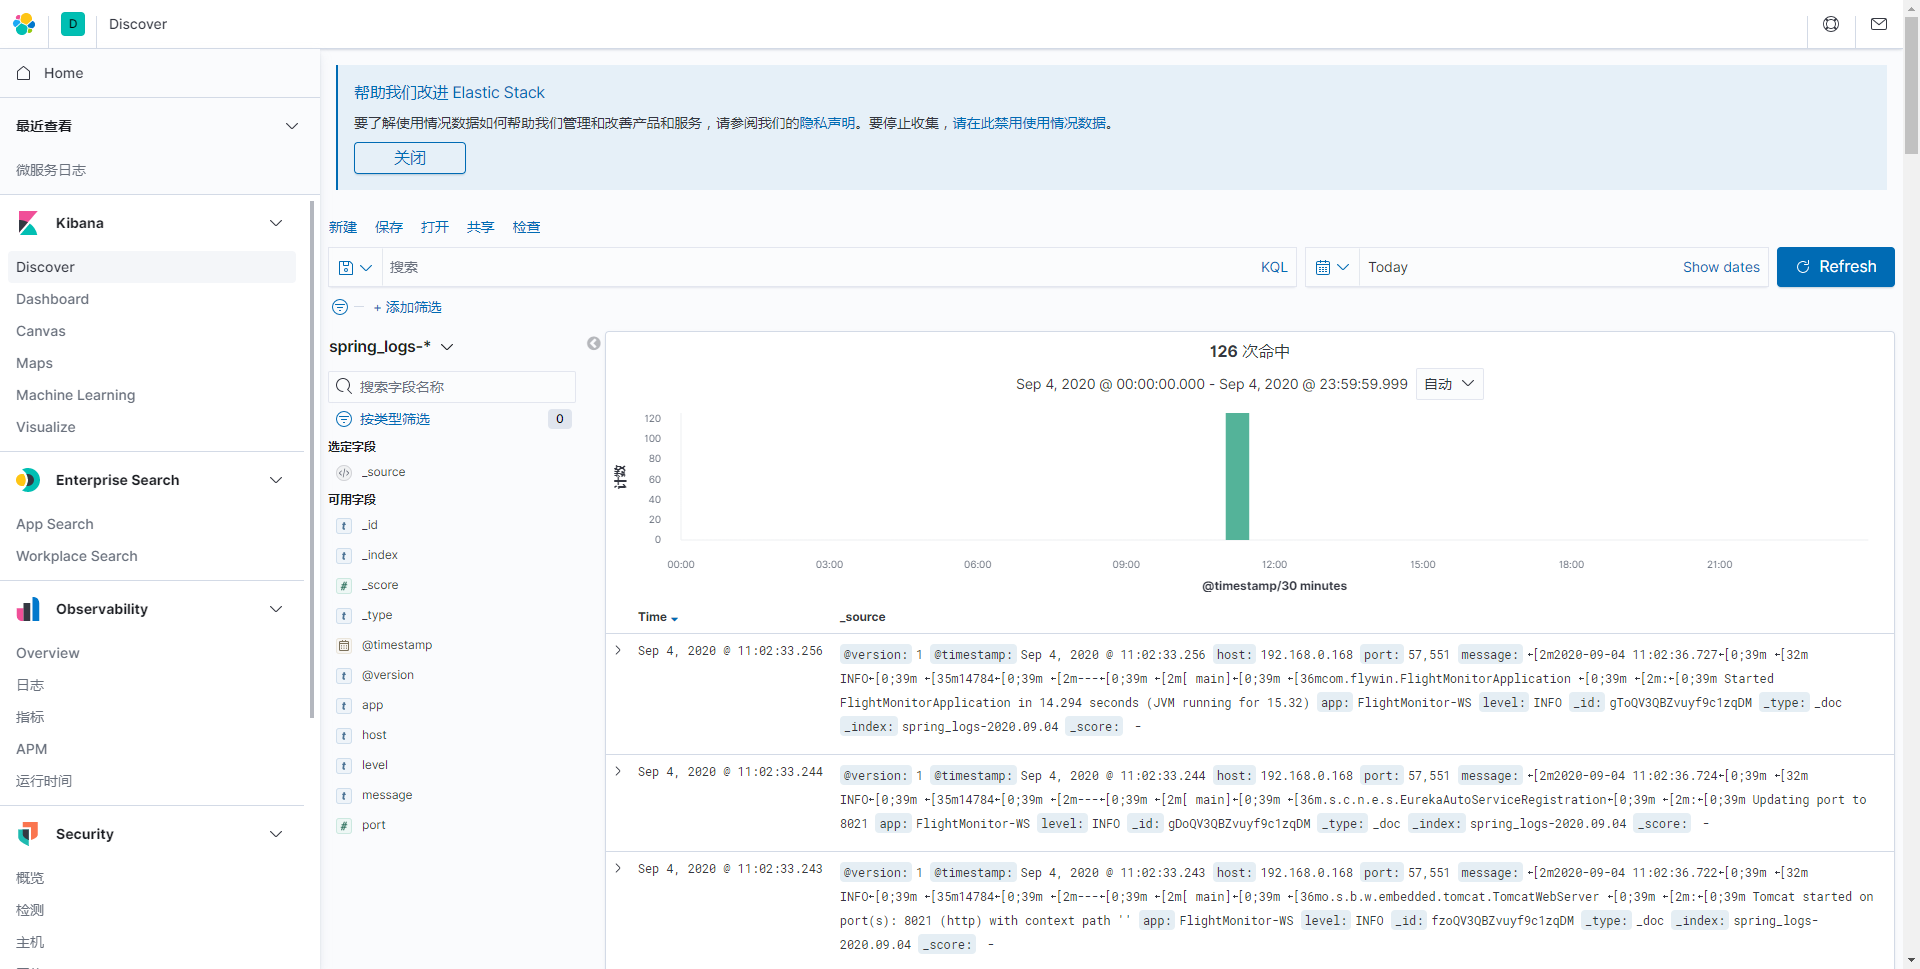Click the 请在此禁用使用情况数据 link
The height and width of the screenshot is (969, 1920).
(x=1029, y=123)
